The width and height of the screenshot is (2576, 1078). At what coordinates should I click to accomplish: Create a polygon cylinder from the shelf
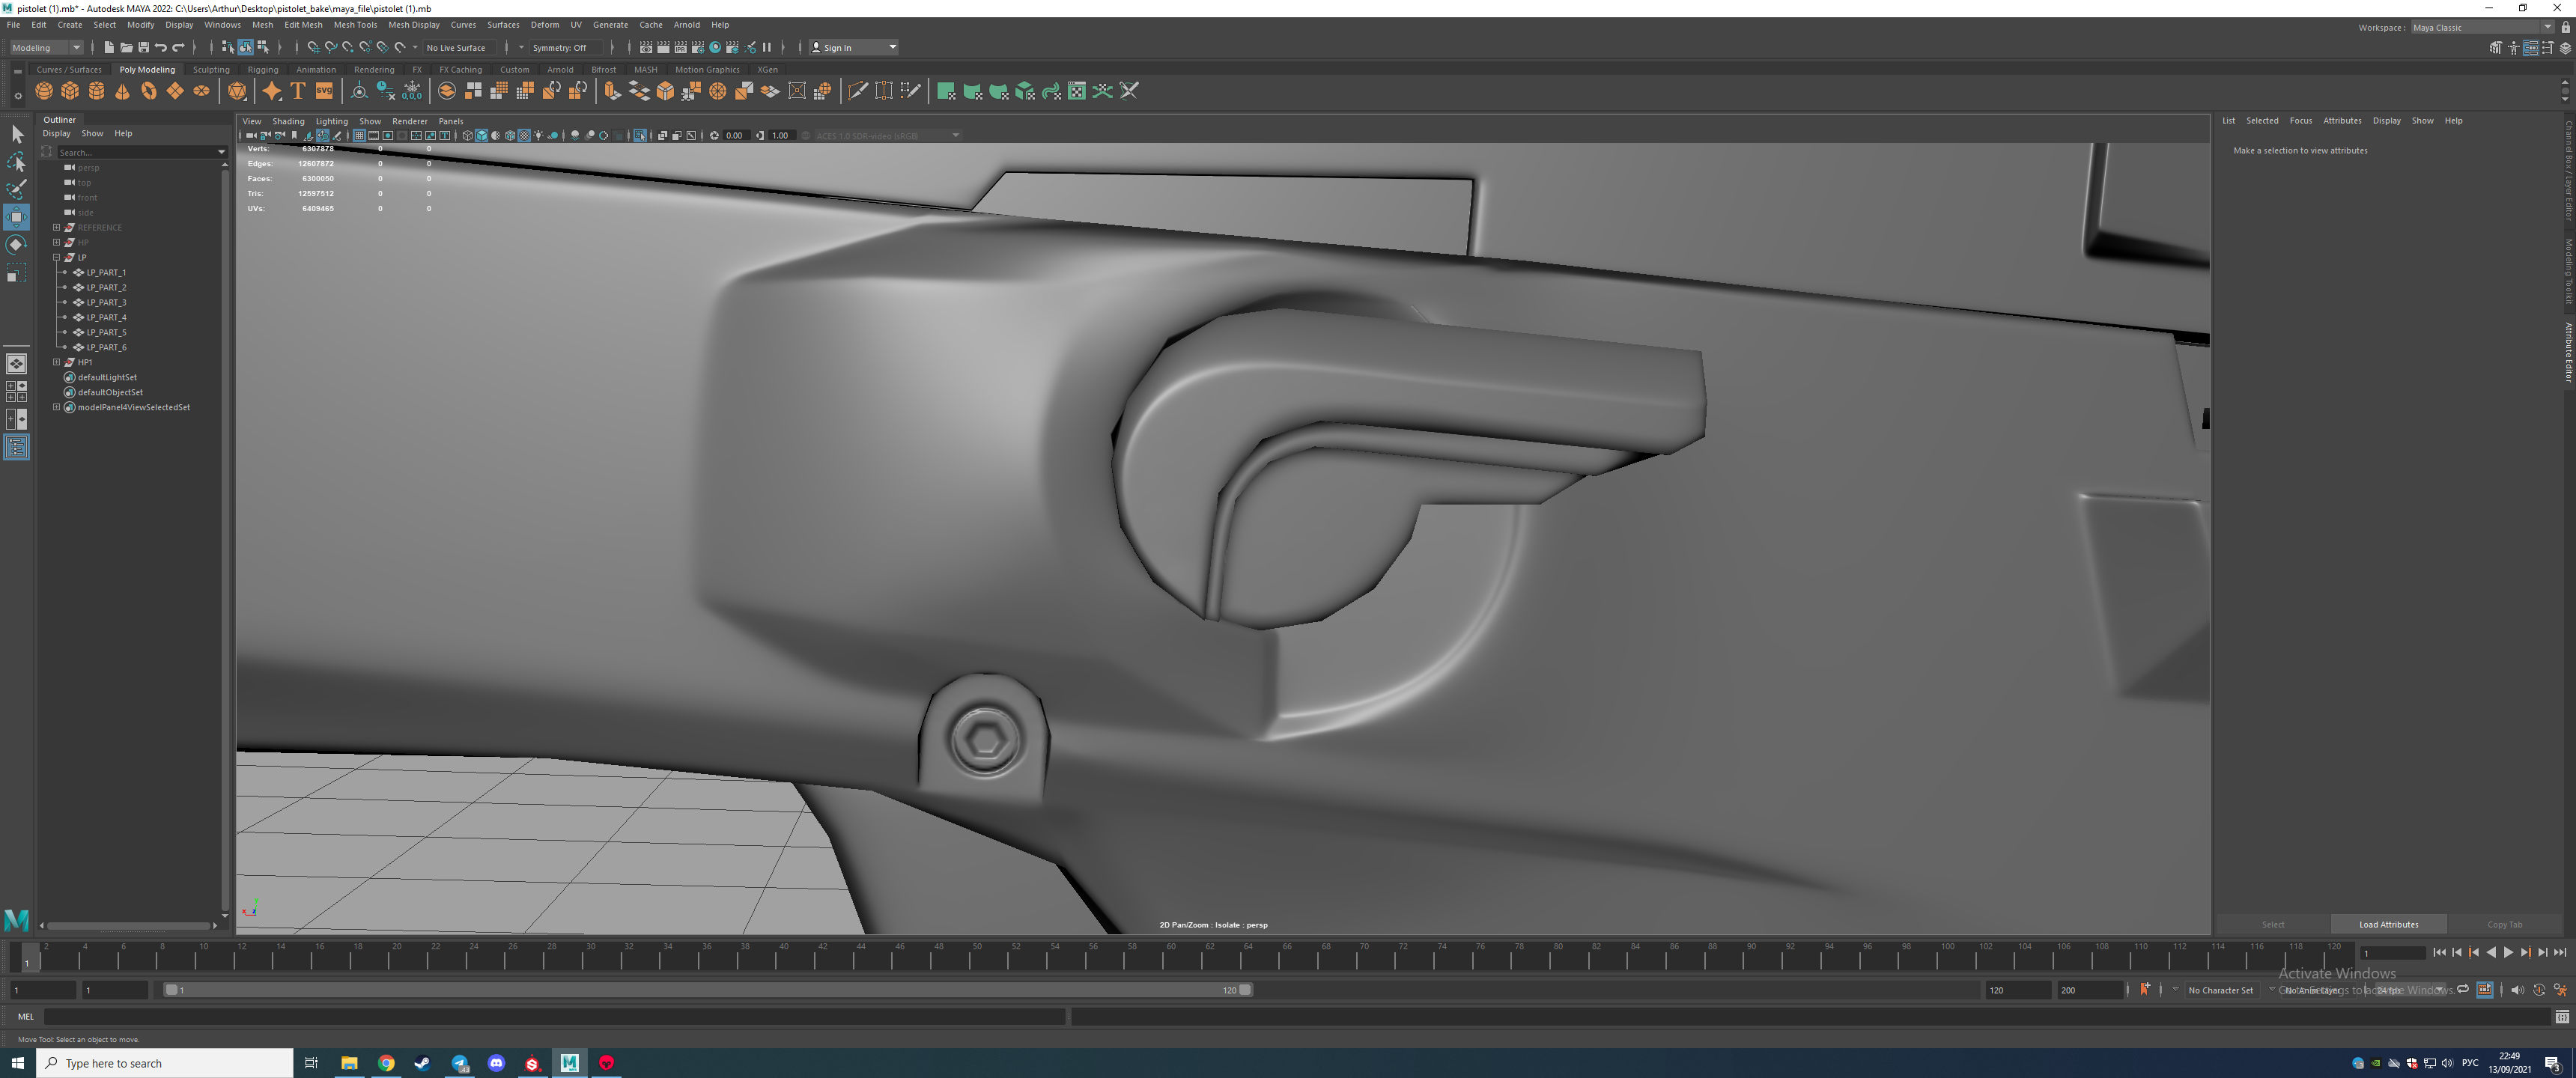click(x=96, y=91)
